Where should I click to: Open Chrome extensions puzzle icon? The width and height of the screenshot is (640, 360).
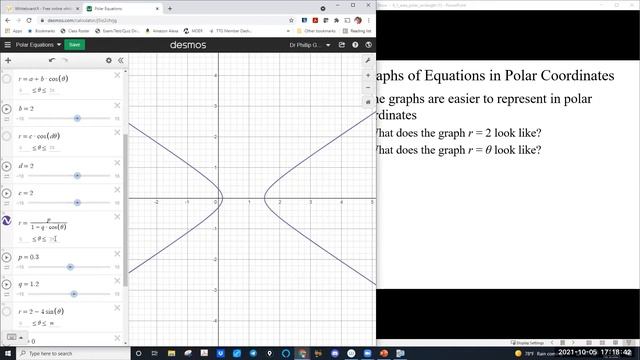tap(336, 20)
